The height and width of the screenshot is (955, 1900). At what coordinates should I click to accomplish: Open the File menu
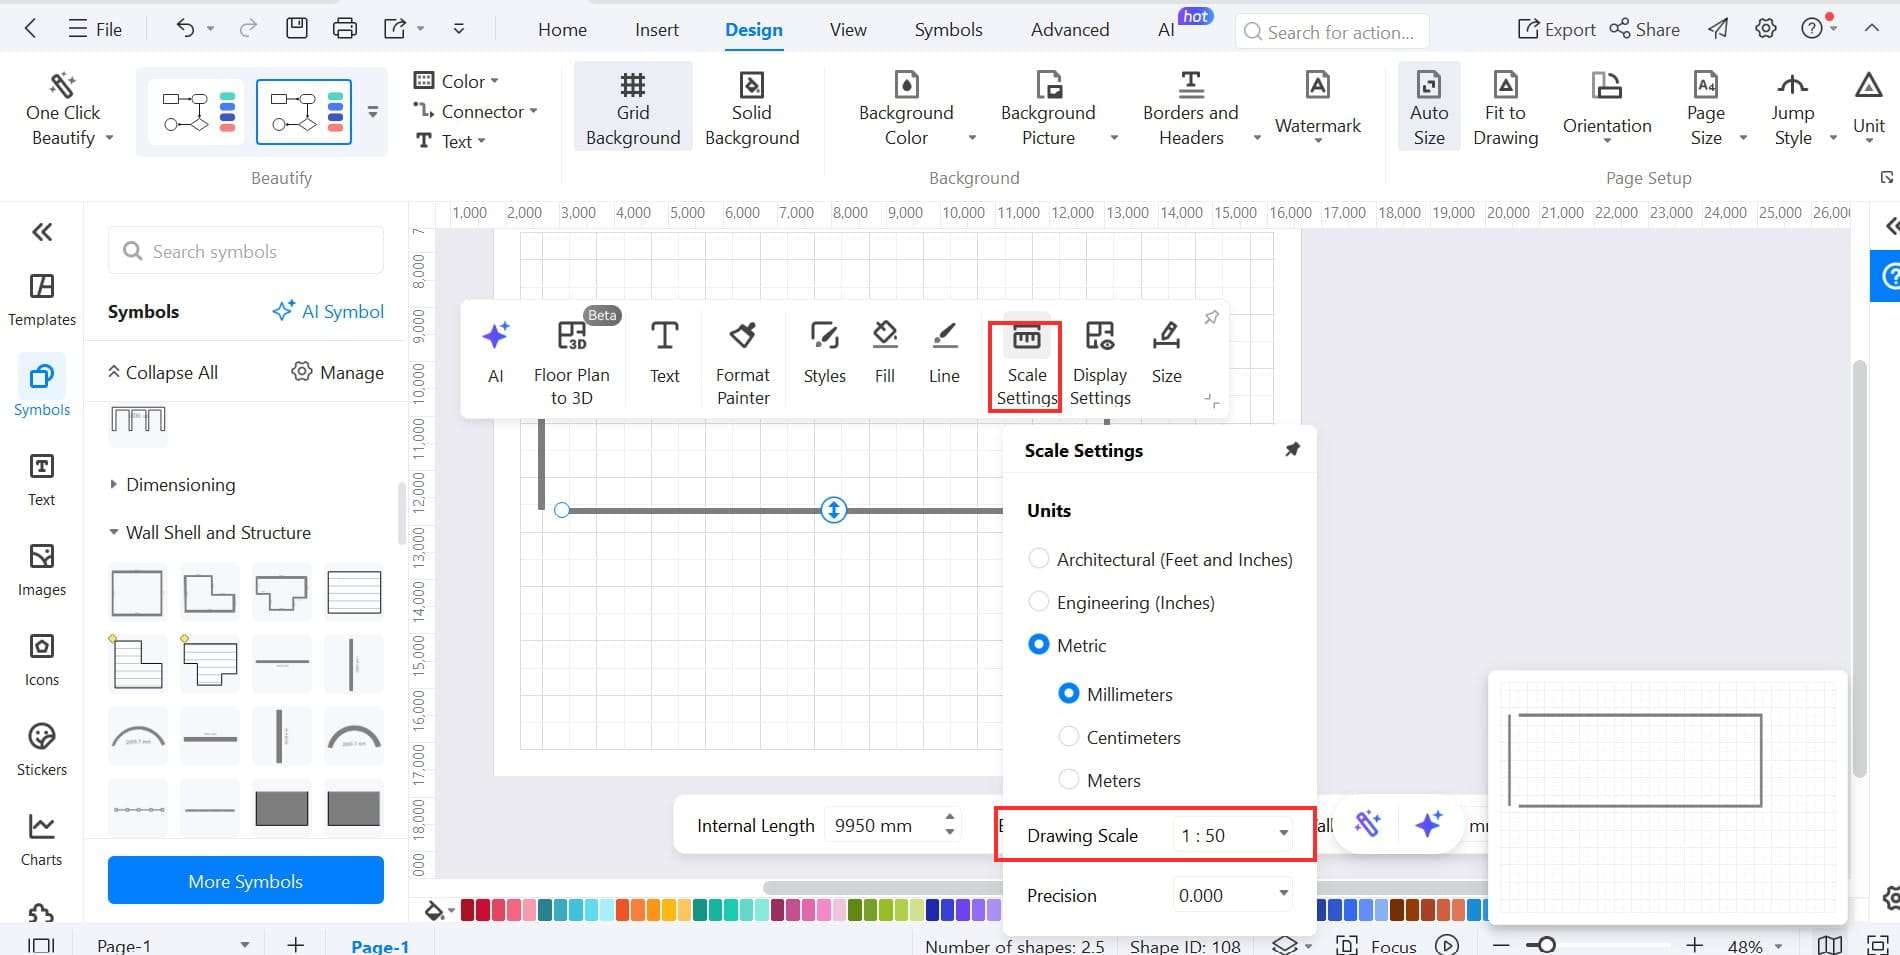point(95,29)
